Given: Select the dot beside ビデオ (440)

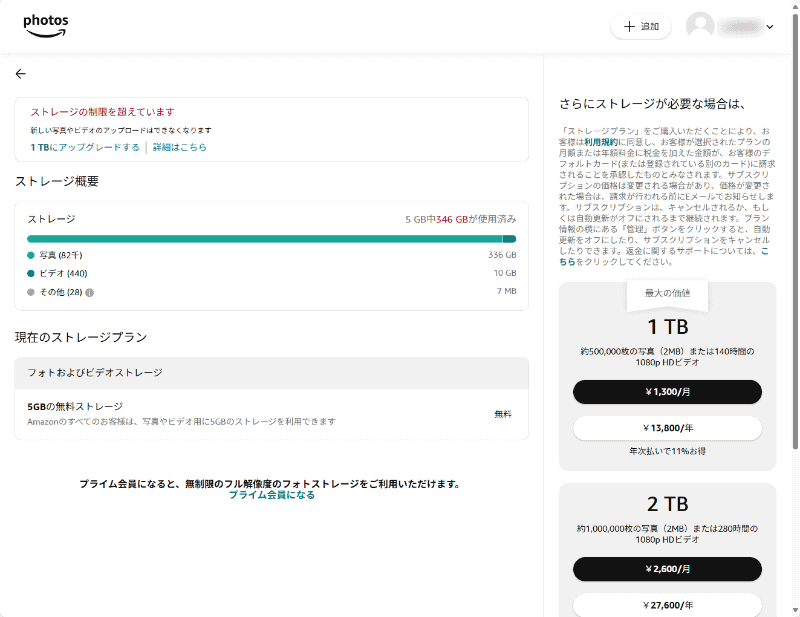Looking at the screenshot, I should coord(30,274).
